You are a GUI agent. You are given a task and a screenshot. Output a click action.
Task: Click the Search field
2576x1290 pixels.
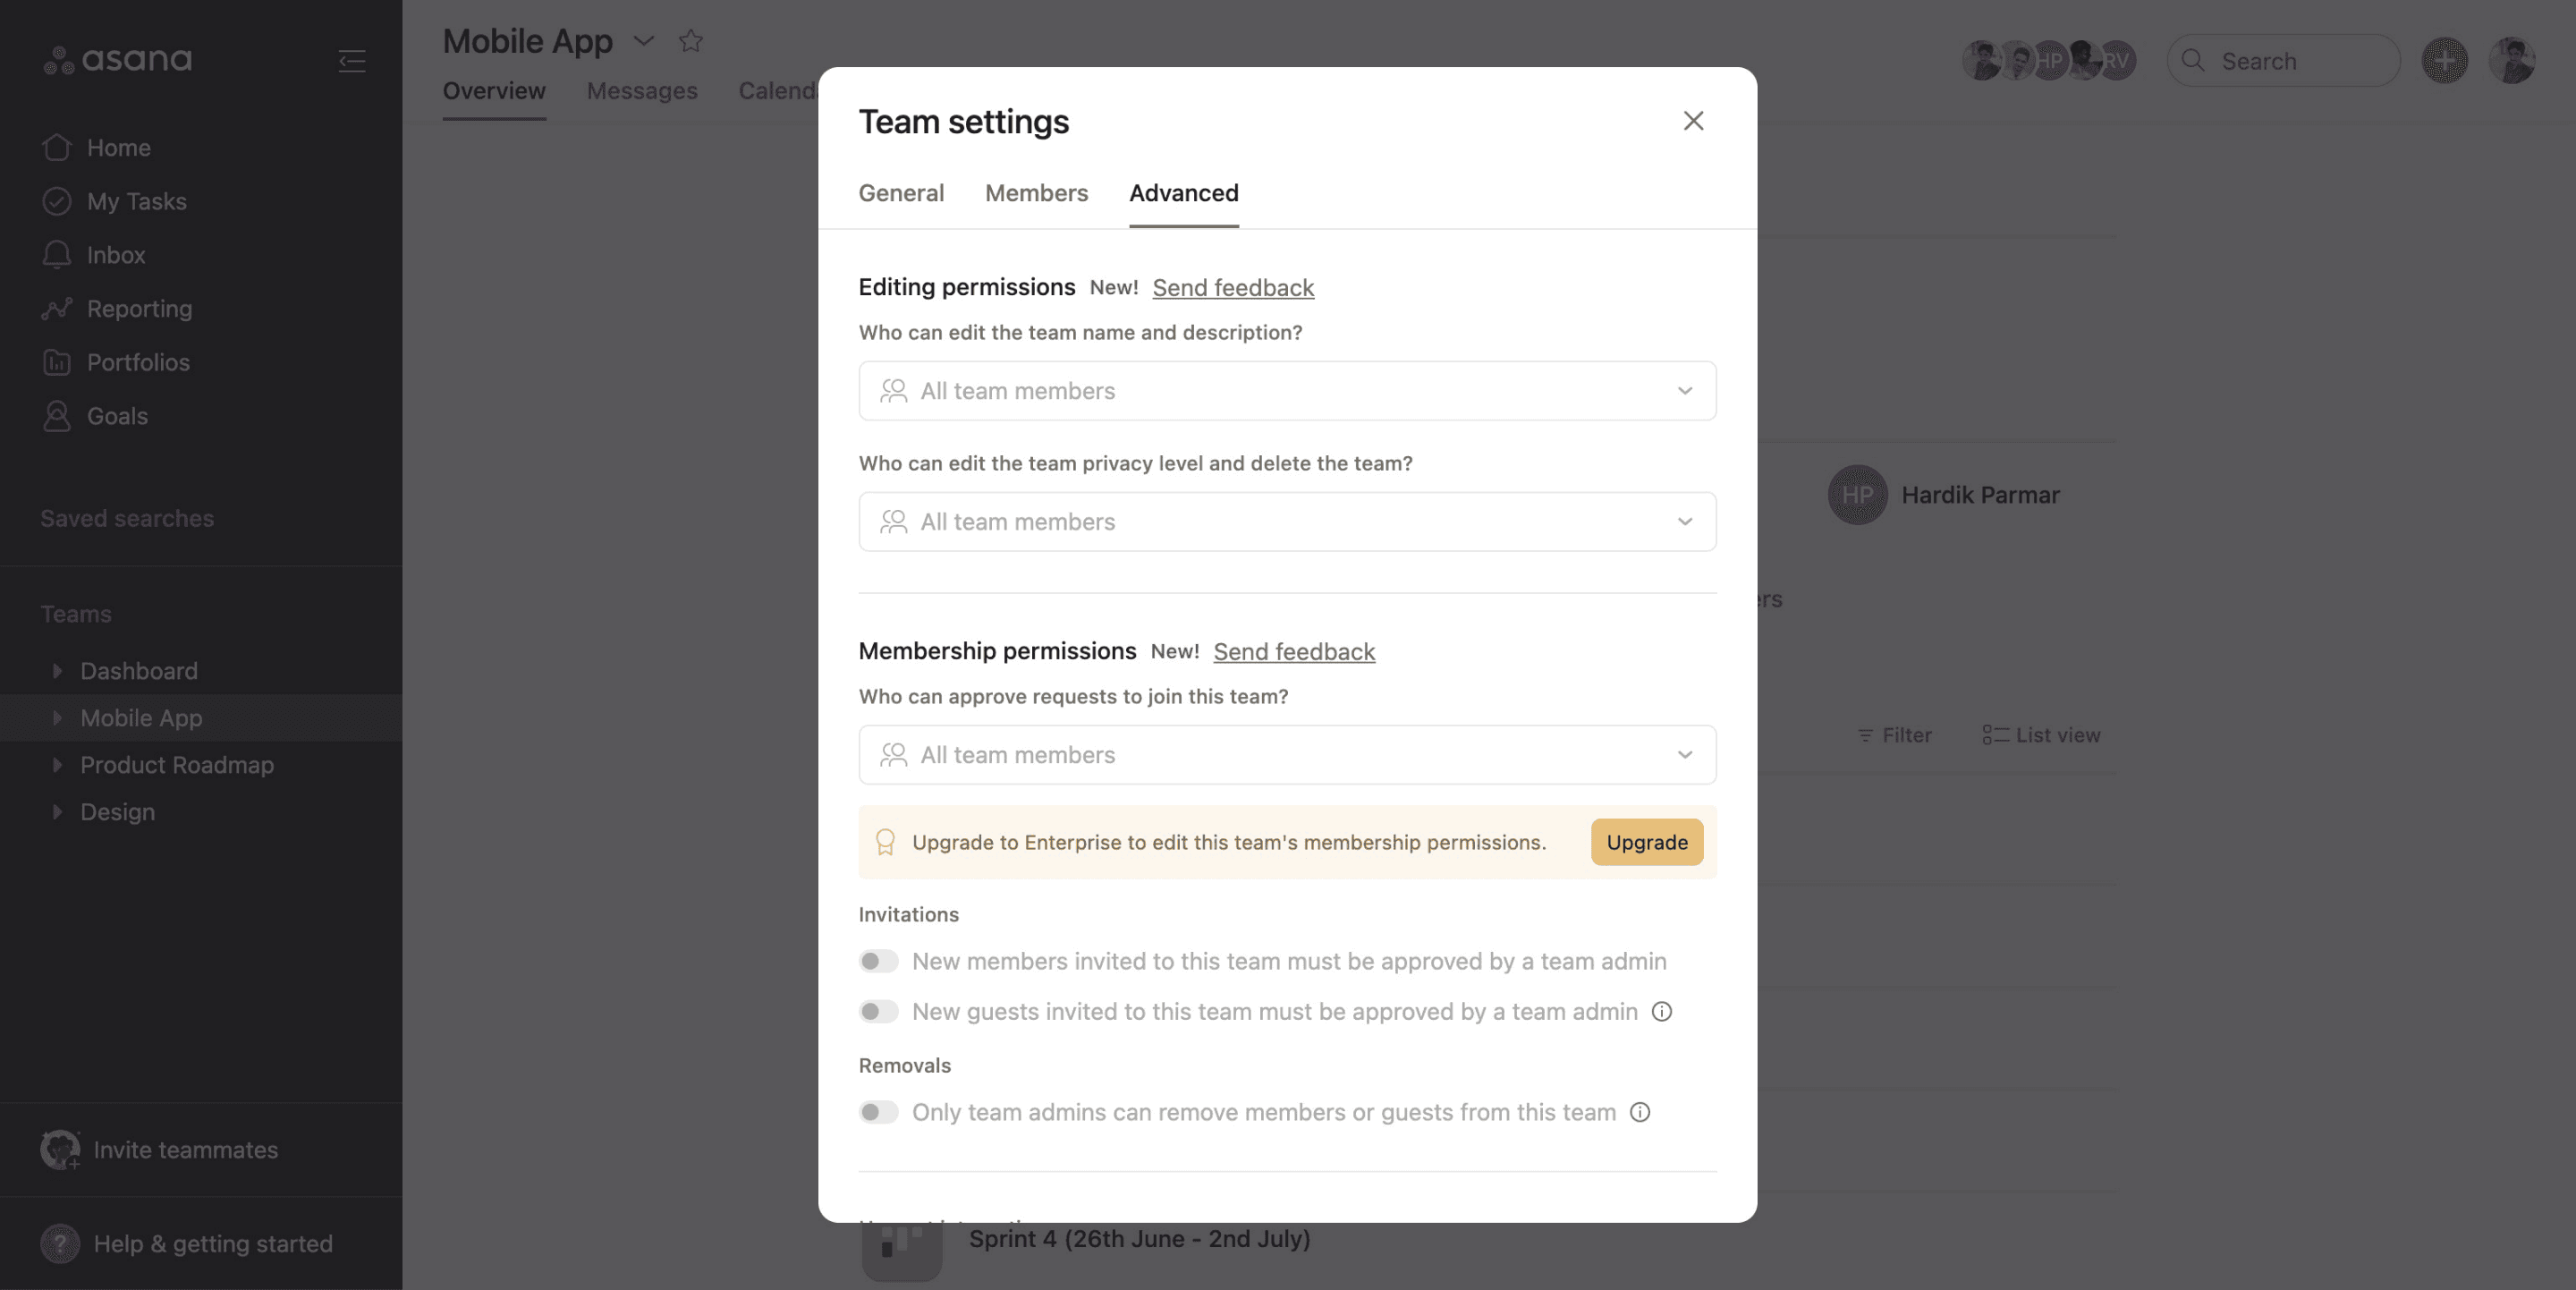[2284, 61]
